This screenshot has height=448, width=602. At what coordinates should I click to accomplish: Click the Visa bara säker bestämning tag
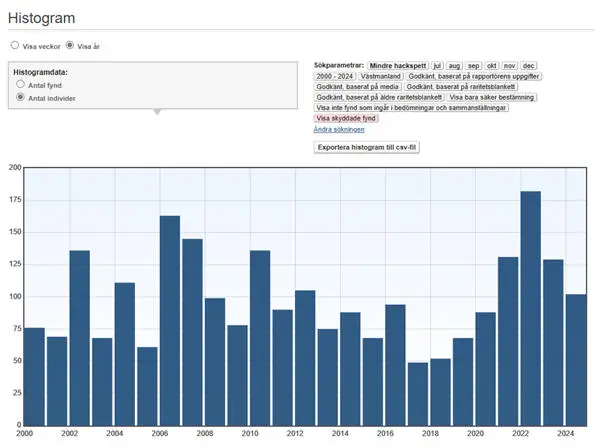(491, 97)
